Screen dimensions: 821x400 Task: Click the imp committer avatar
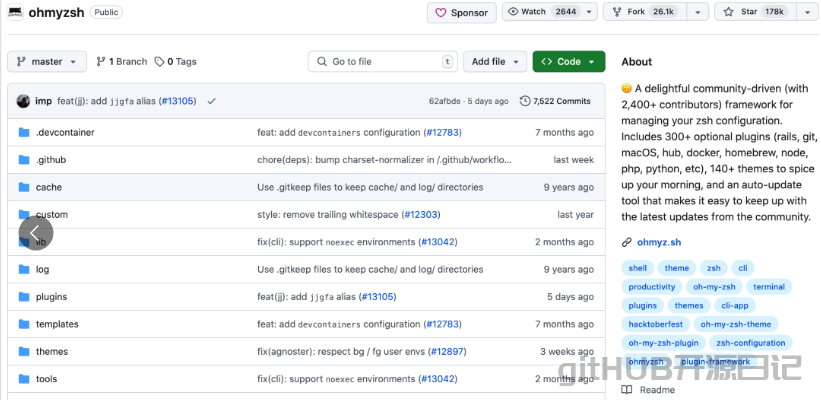(x=23, y=101)
